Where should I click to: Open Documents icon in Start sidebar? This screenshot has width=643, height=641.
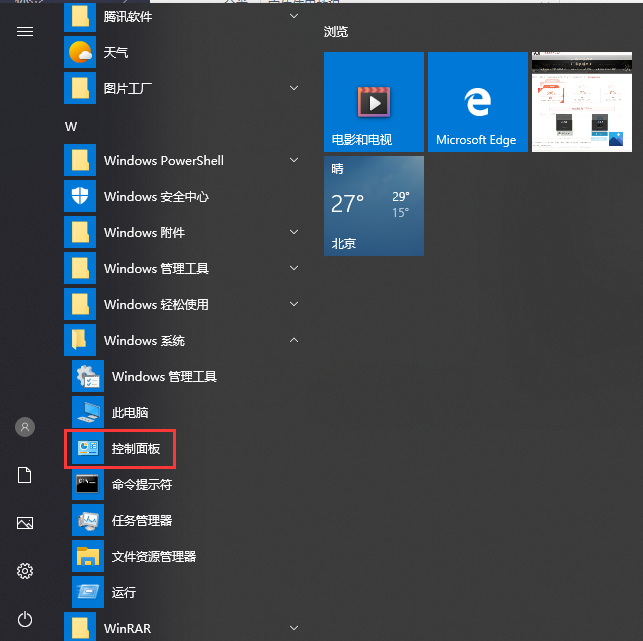25,475
